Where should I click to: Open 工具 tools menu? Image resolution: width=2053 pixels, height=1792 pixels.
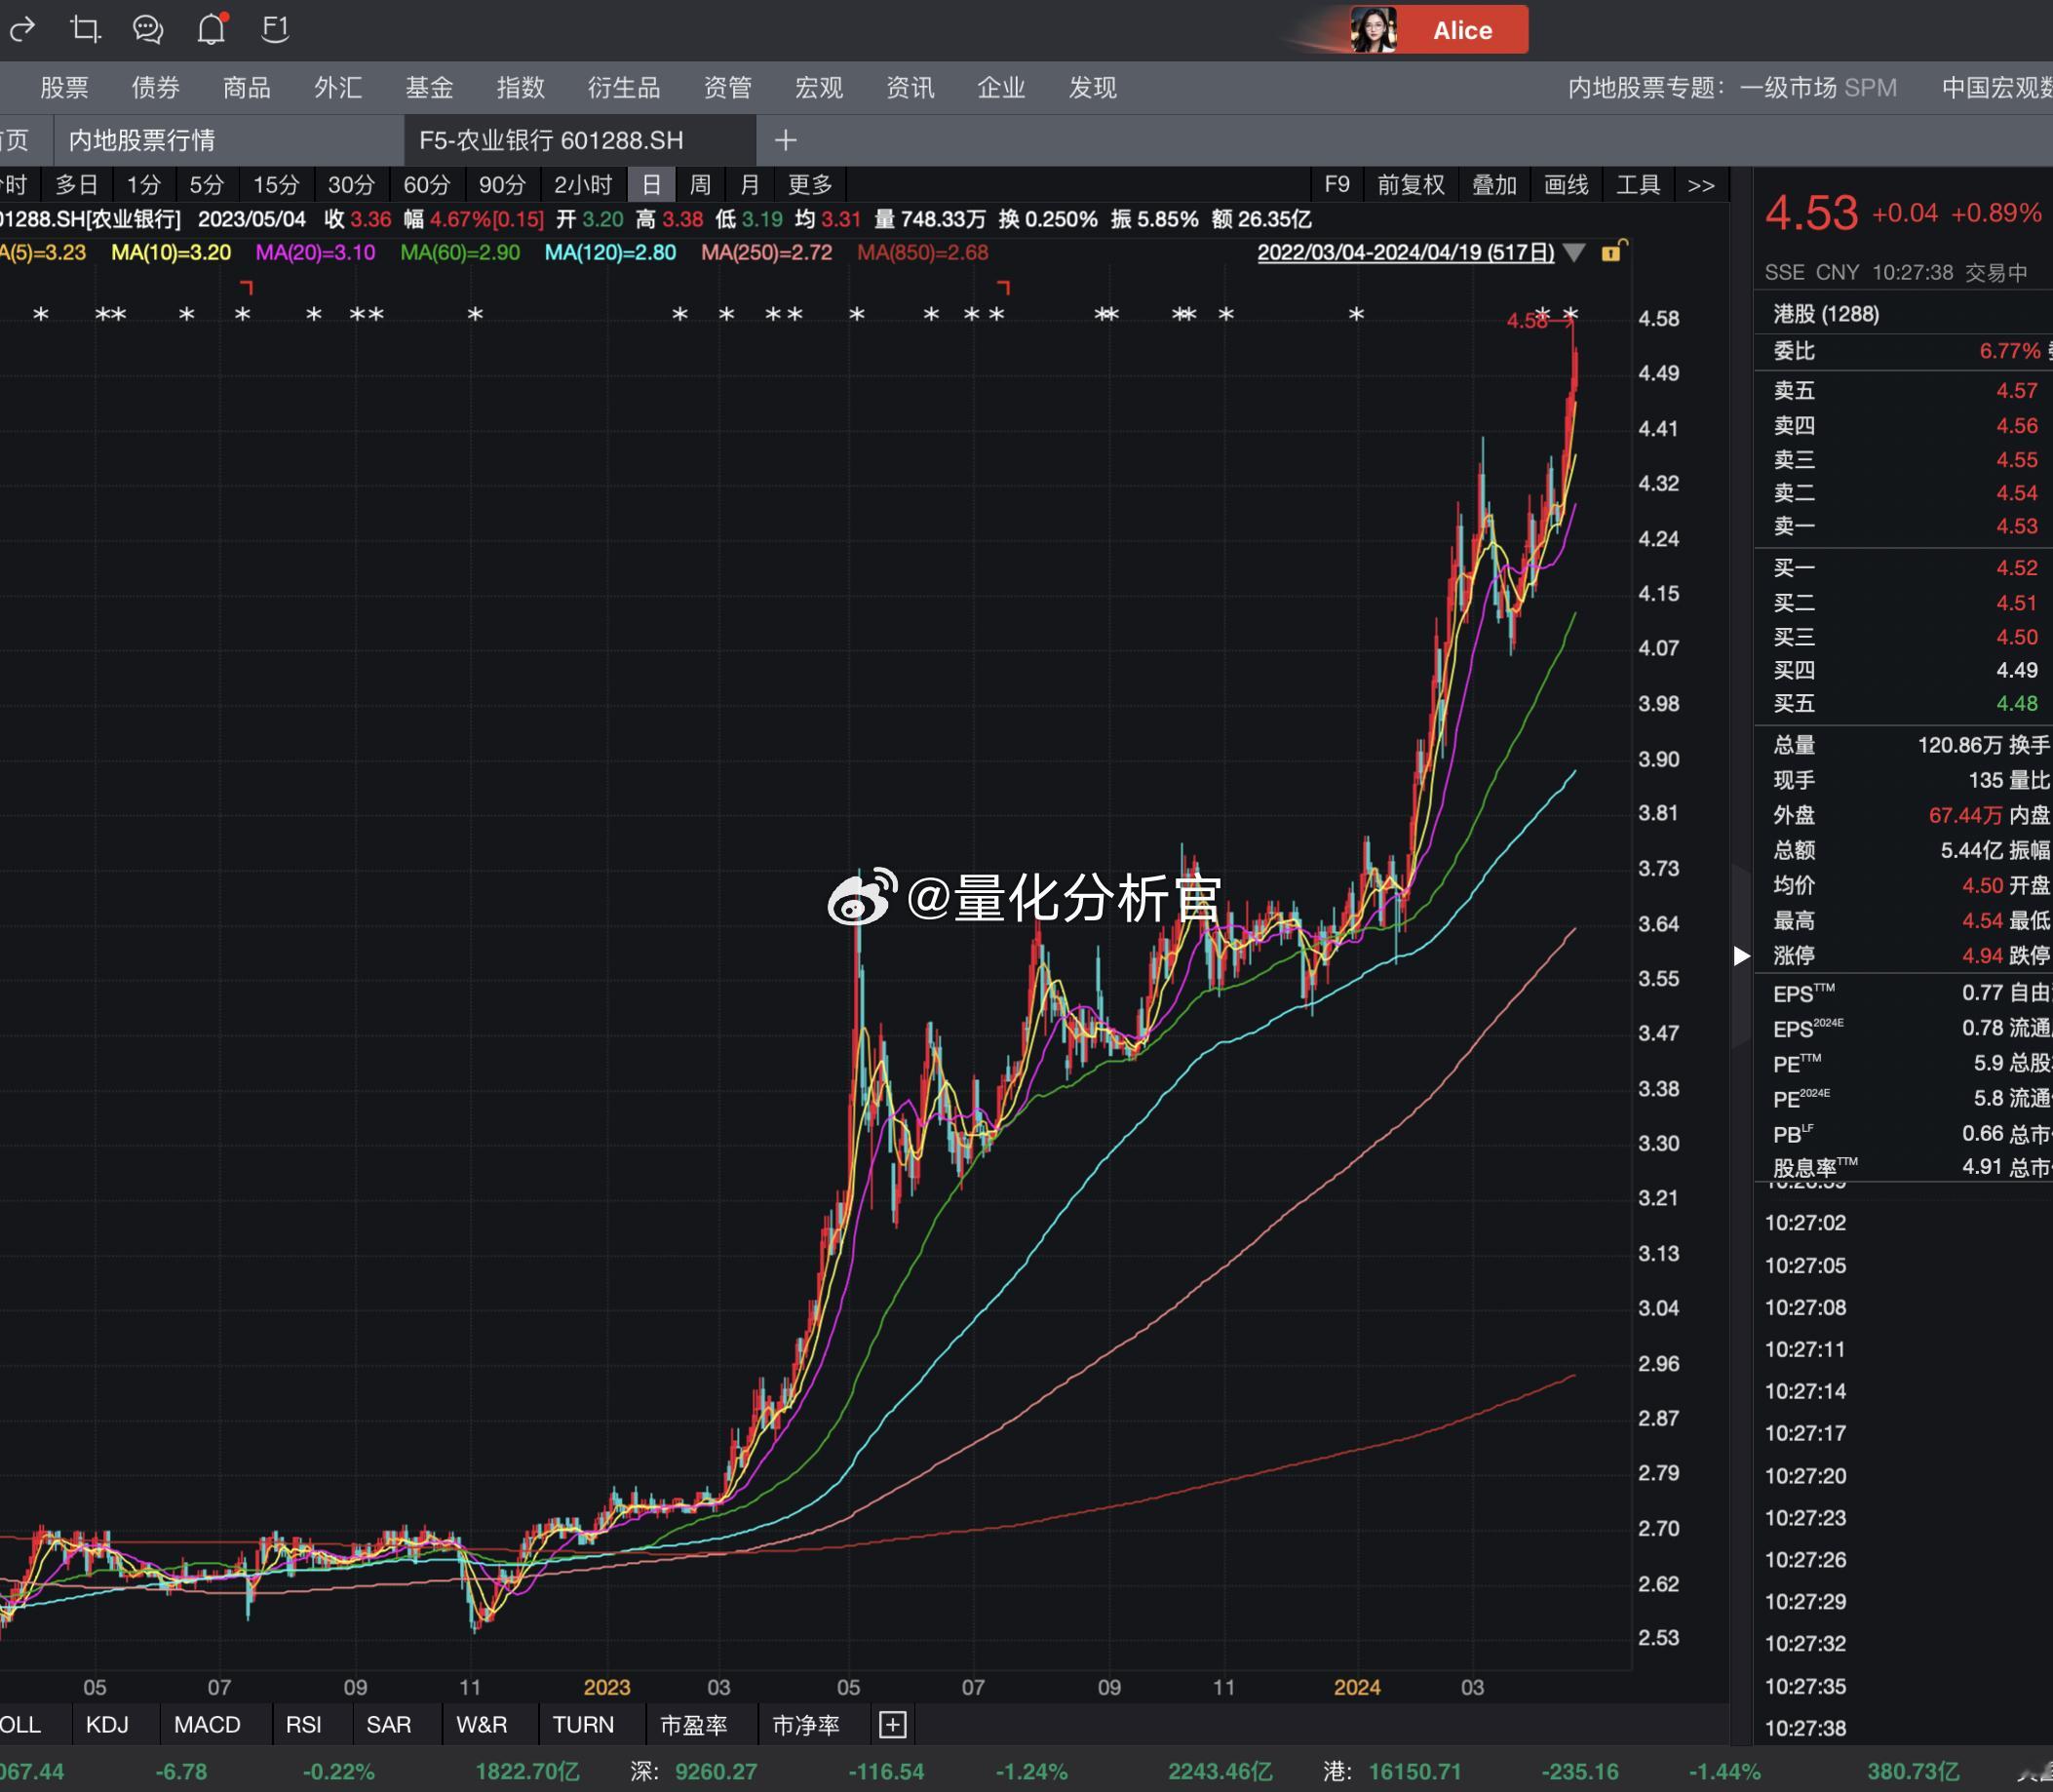click(x=1638, y=185)
